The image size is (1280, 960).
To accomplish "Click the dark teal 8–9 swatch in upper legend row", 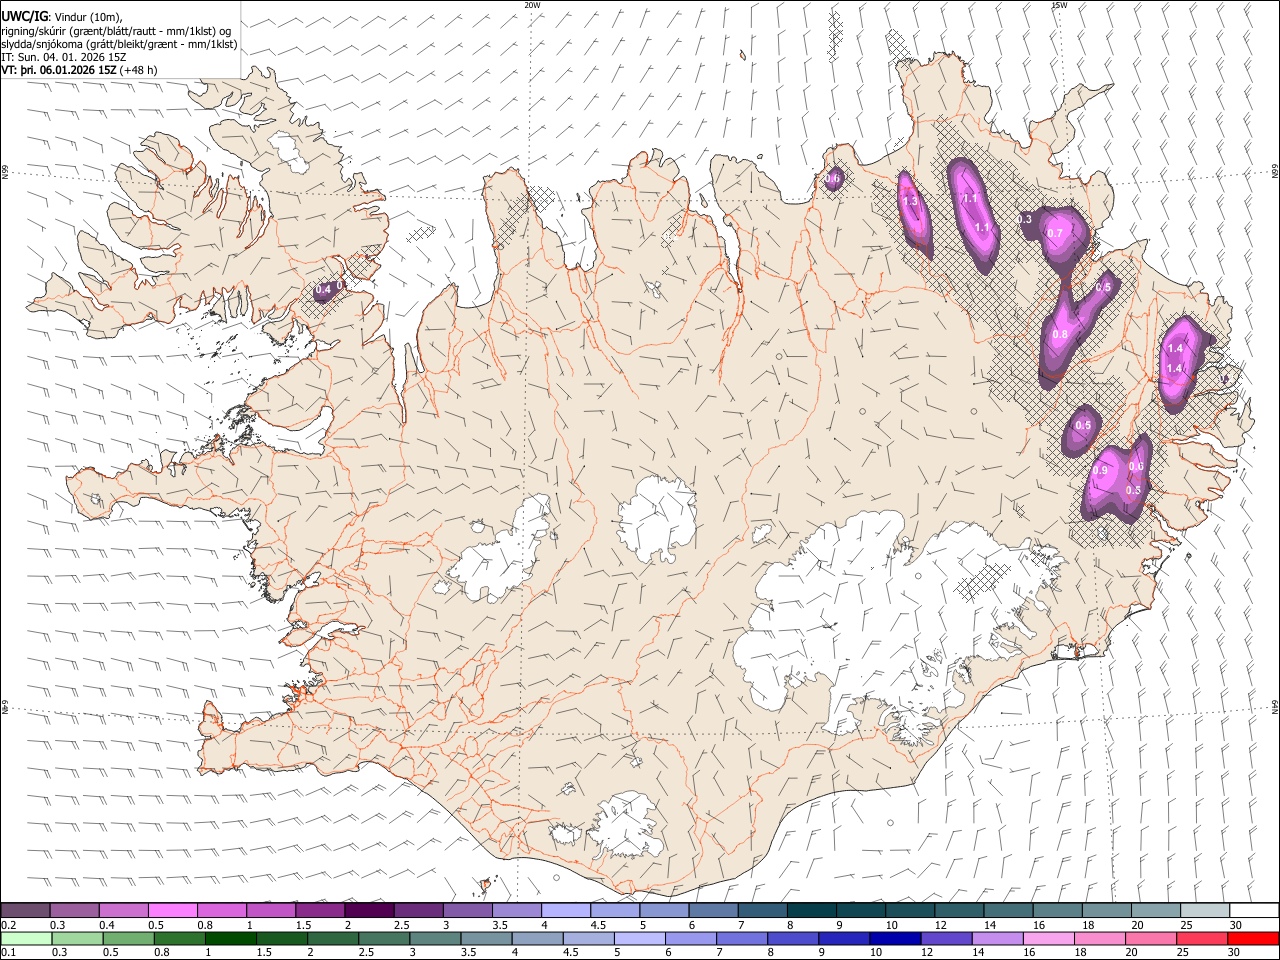I will tap(811, 910).
